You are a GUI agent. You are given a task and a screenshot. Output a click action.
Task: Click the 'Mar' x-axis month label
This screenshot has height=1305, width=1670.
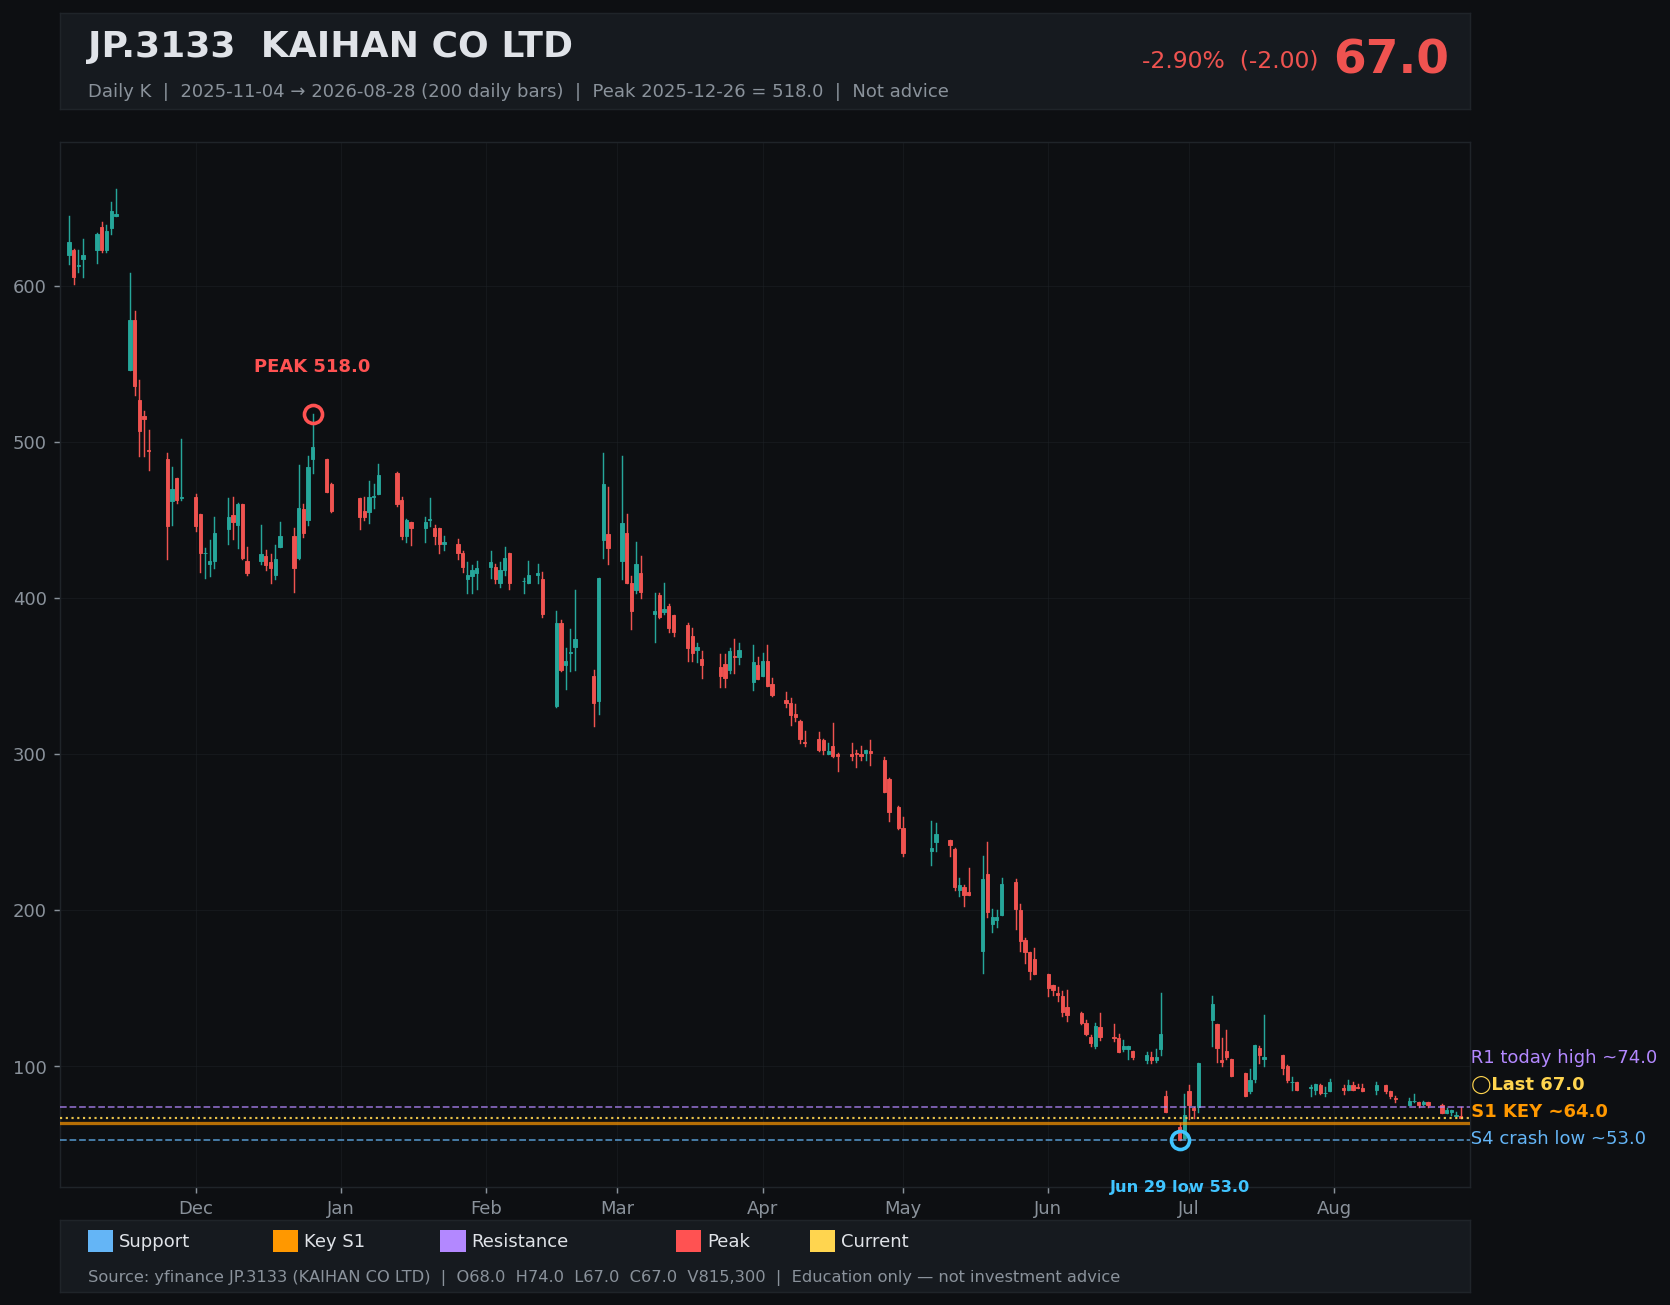point(617,1208)
